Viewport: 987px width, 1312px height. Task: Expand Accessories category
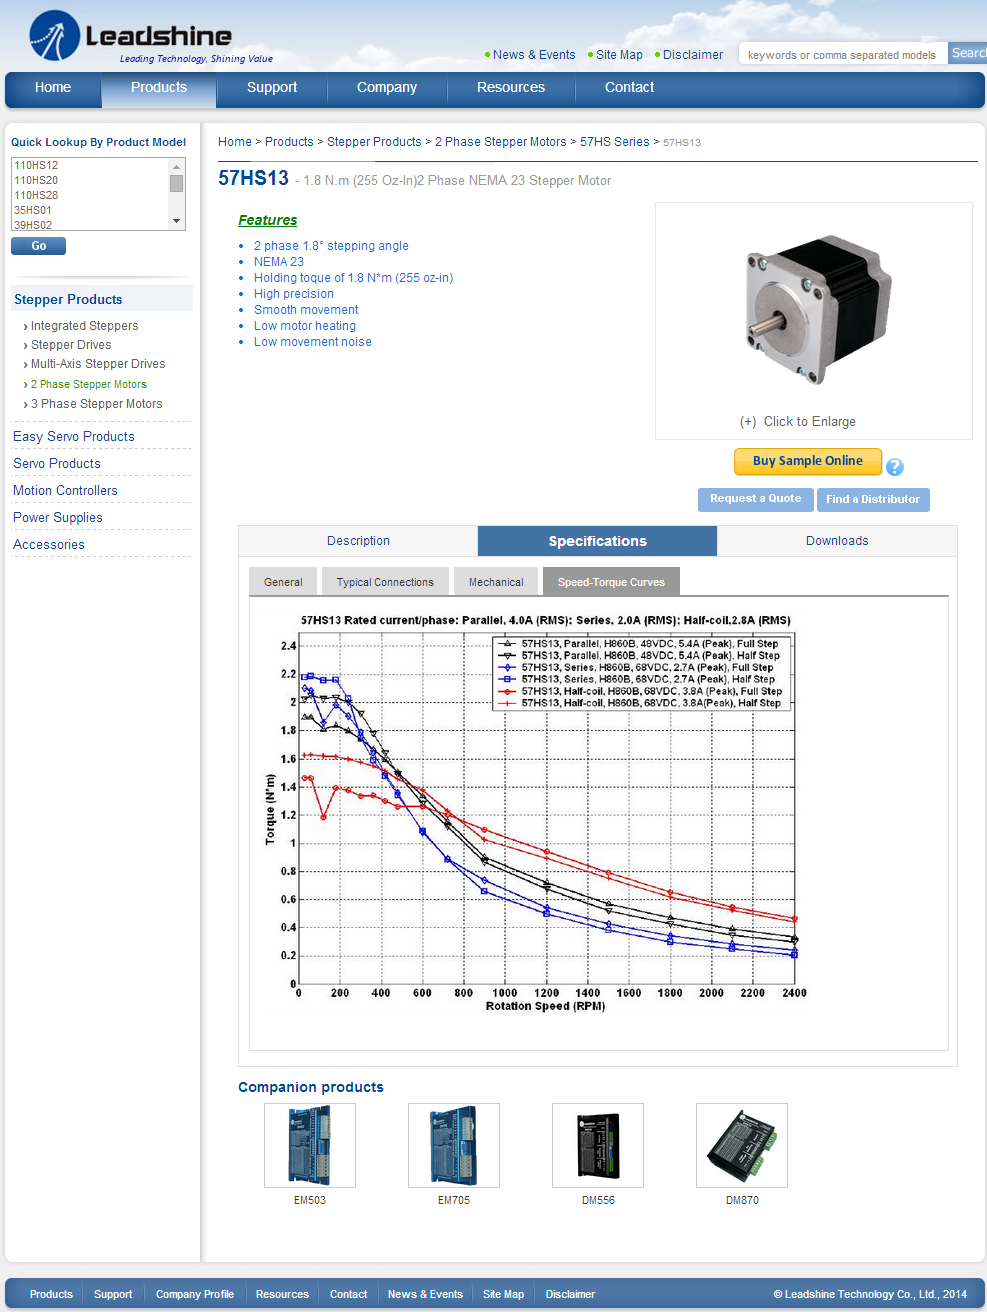(x=49, y=545)
